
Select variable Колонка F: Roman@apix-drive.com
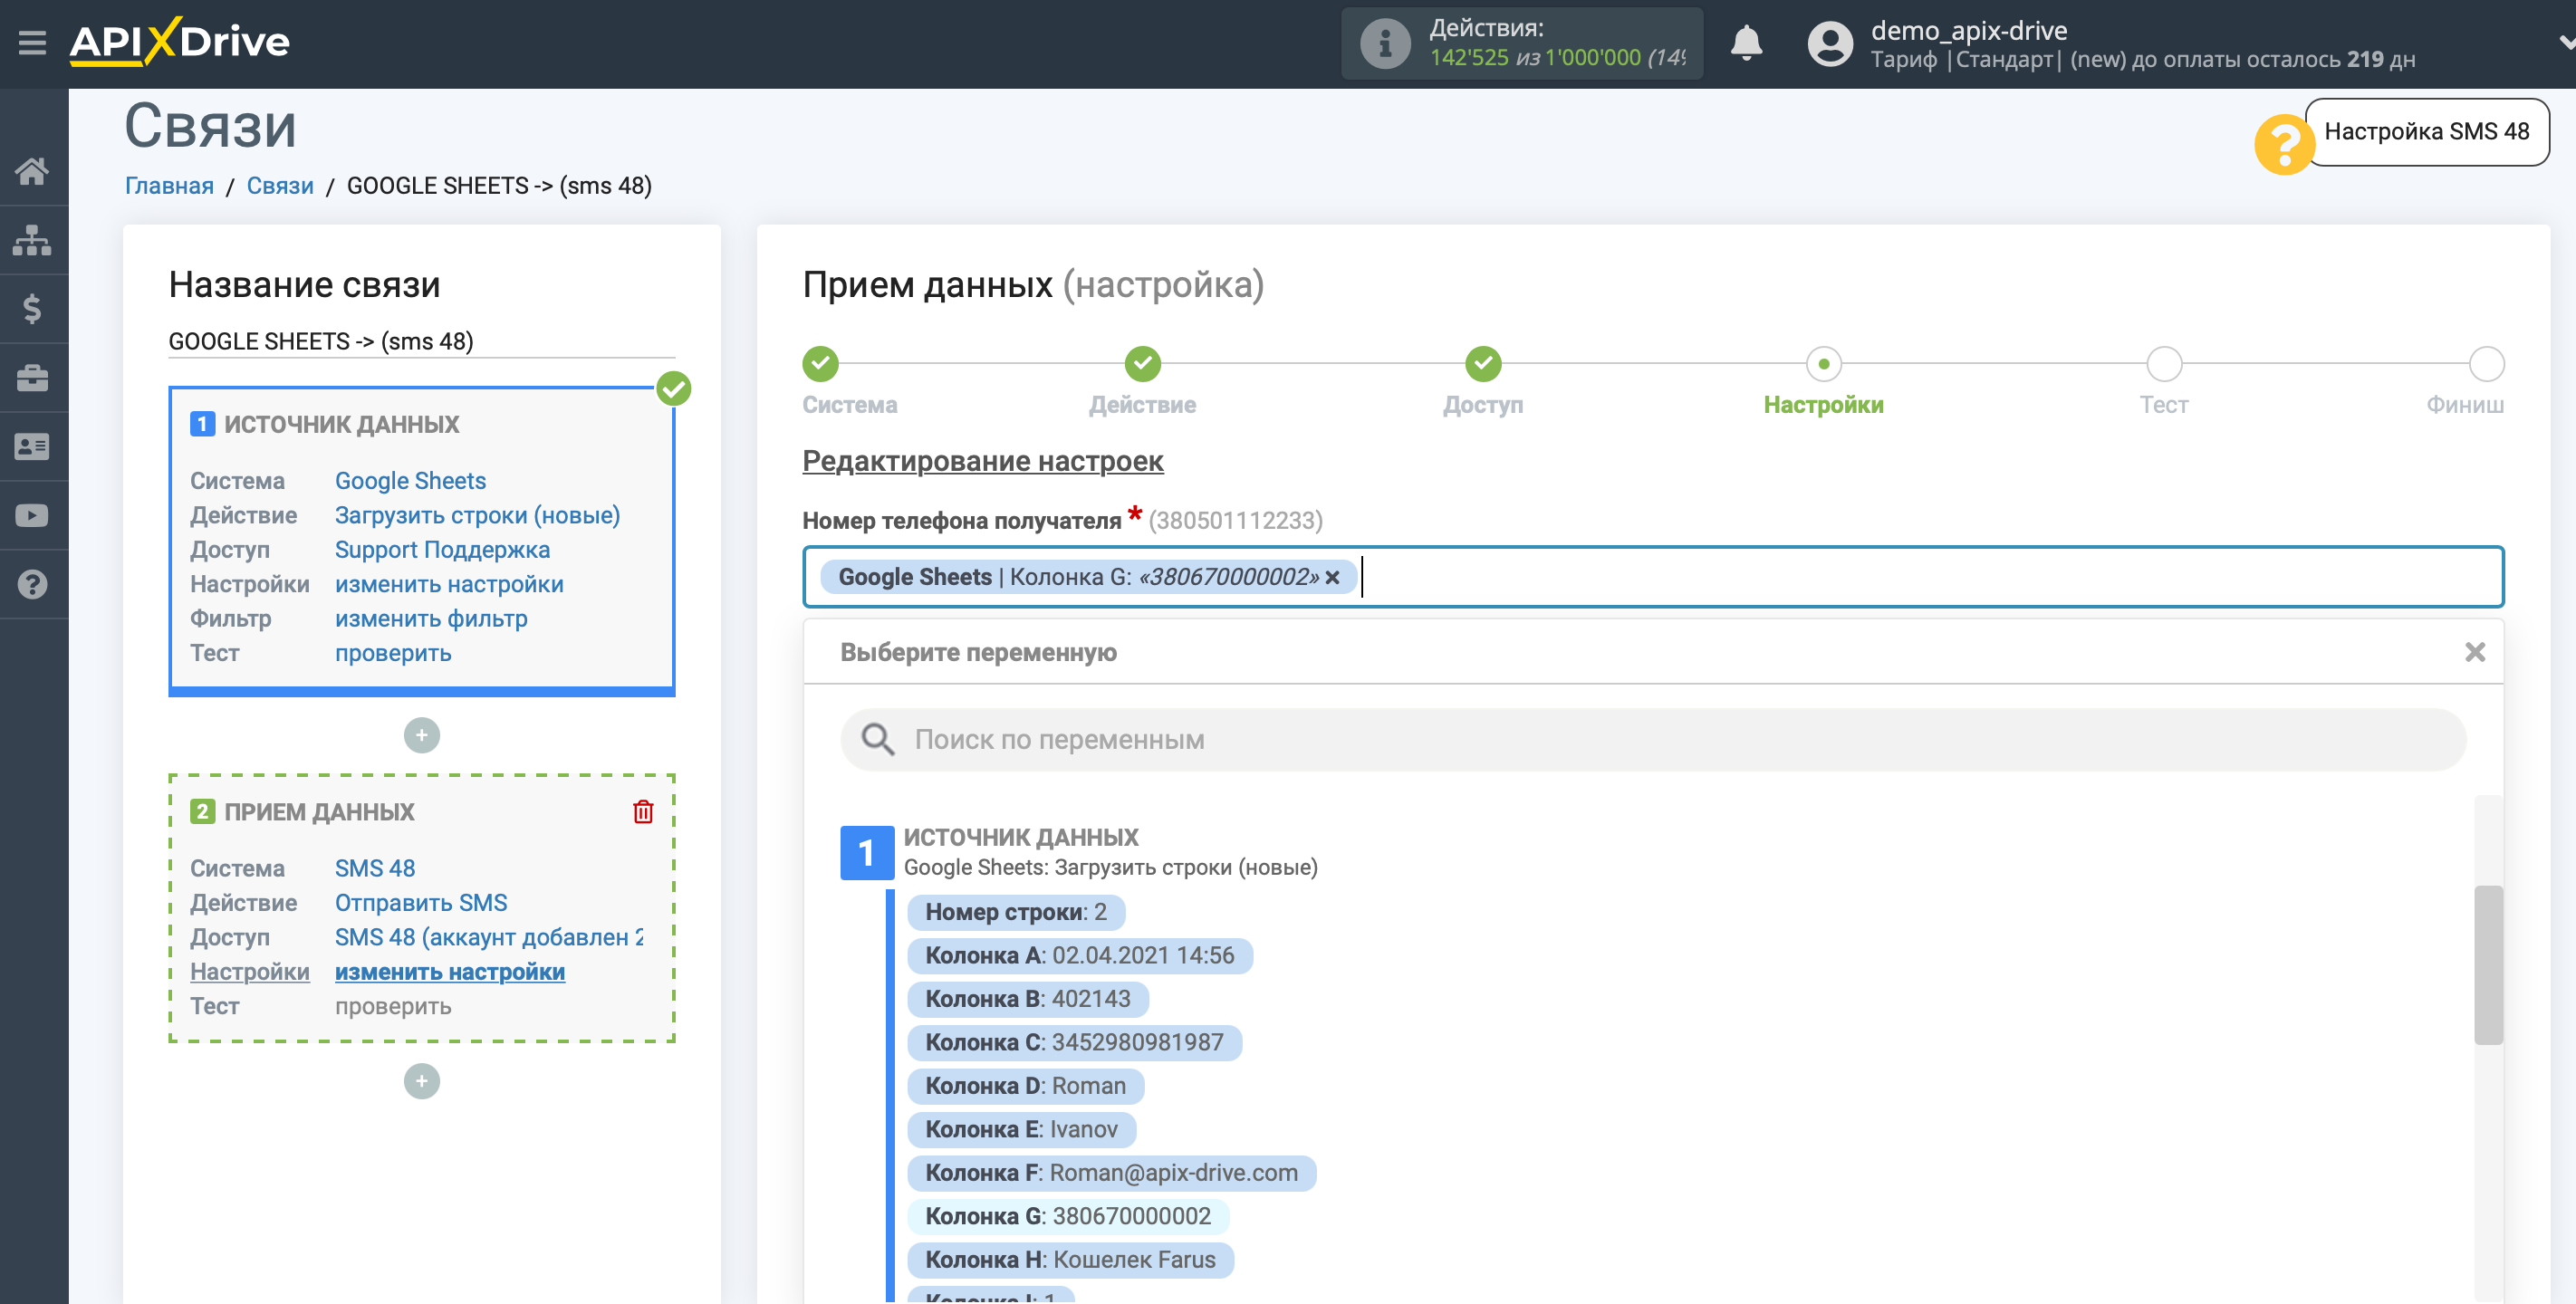click(1111, 1173)
